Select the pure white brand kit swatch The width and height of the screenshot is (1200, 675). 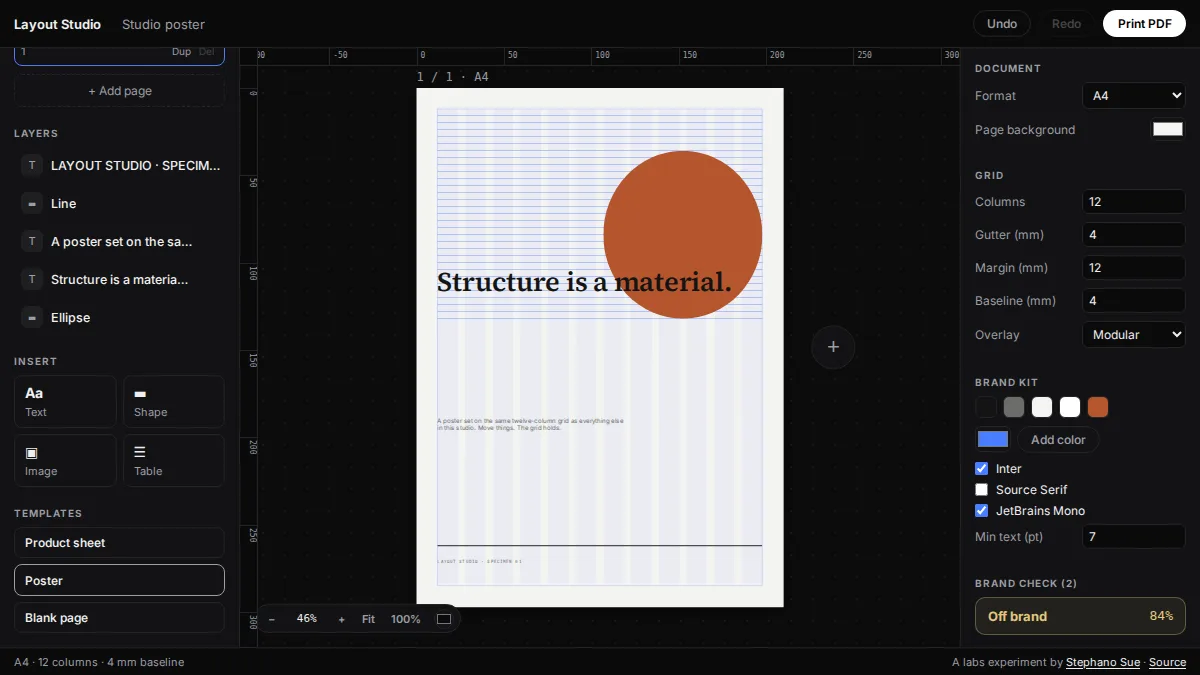(x=1070, y=407)
